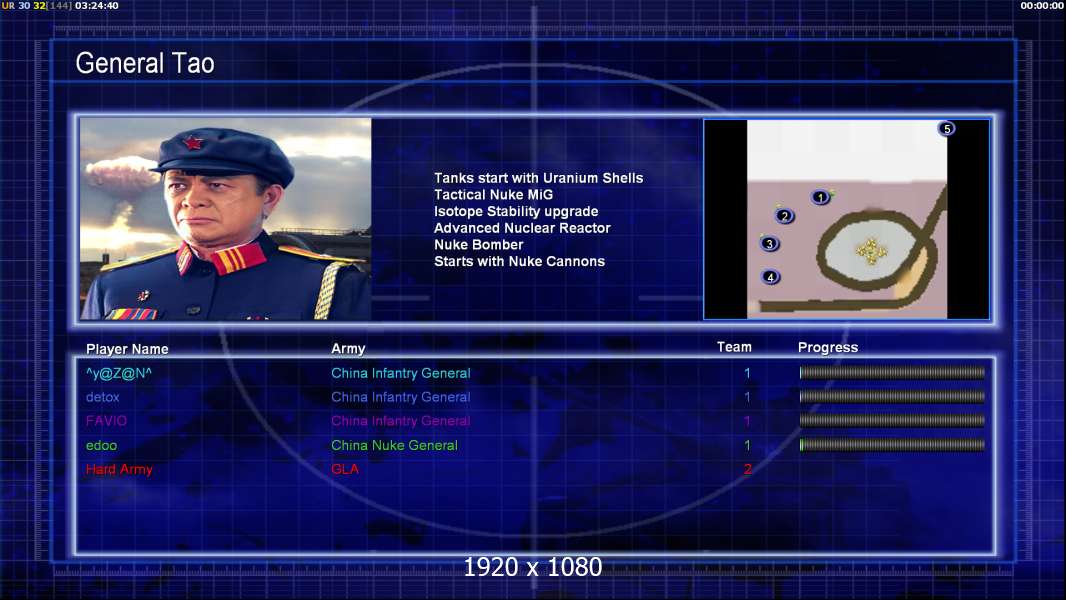Click start position marker 1 on minimap
This screenshot has width=1066, height=600.
[x=821, y=198]
